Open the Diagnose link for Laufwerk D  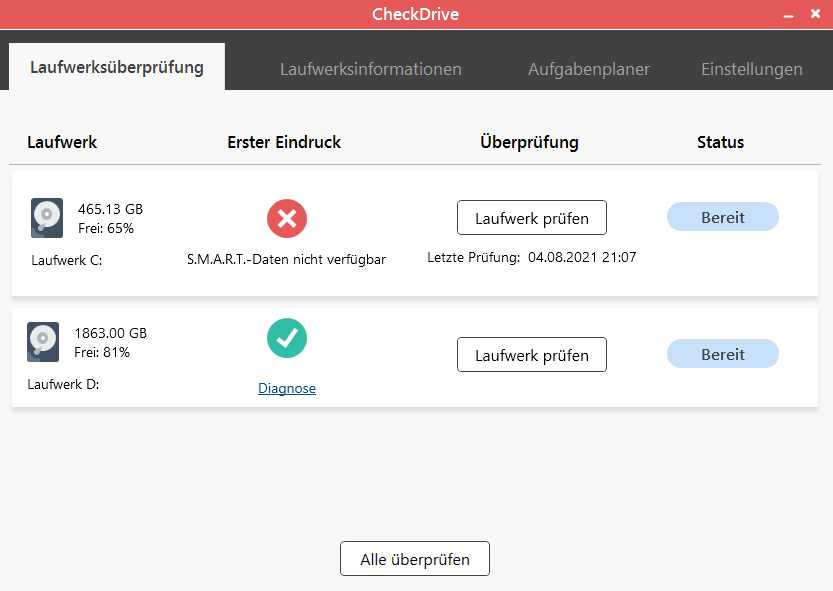click(x=287, y=388)
